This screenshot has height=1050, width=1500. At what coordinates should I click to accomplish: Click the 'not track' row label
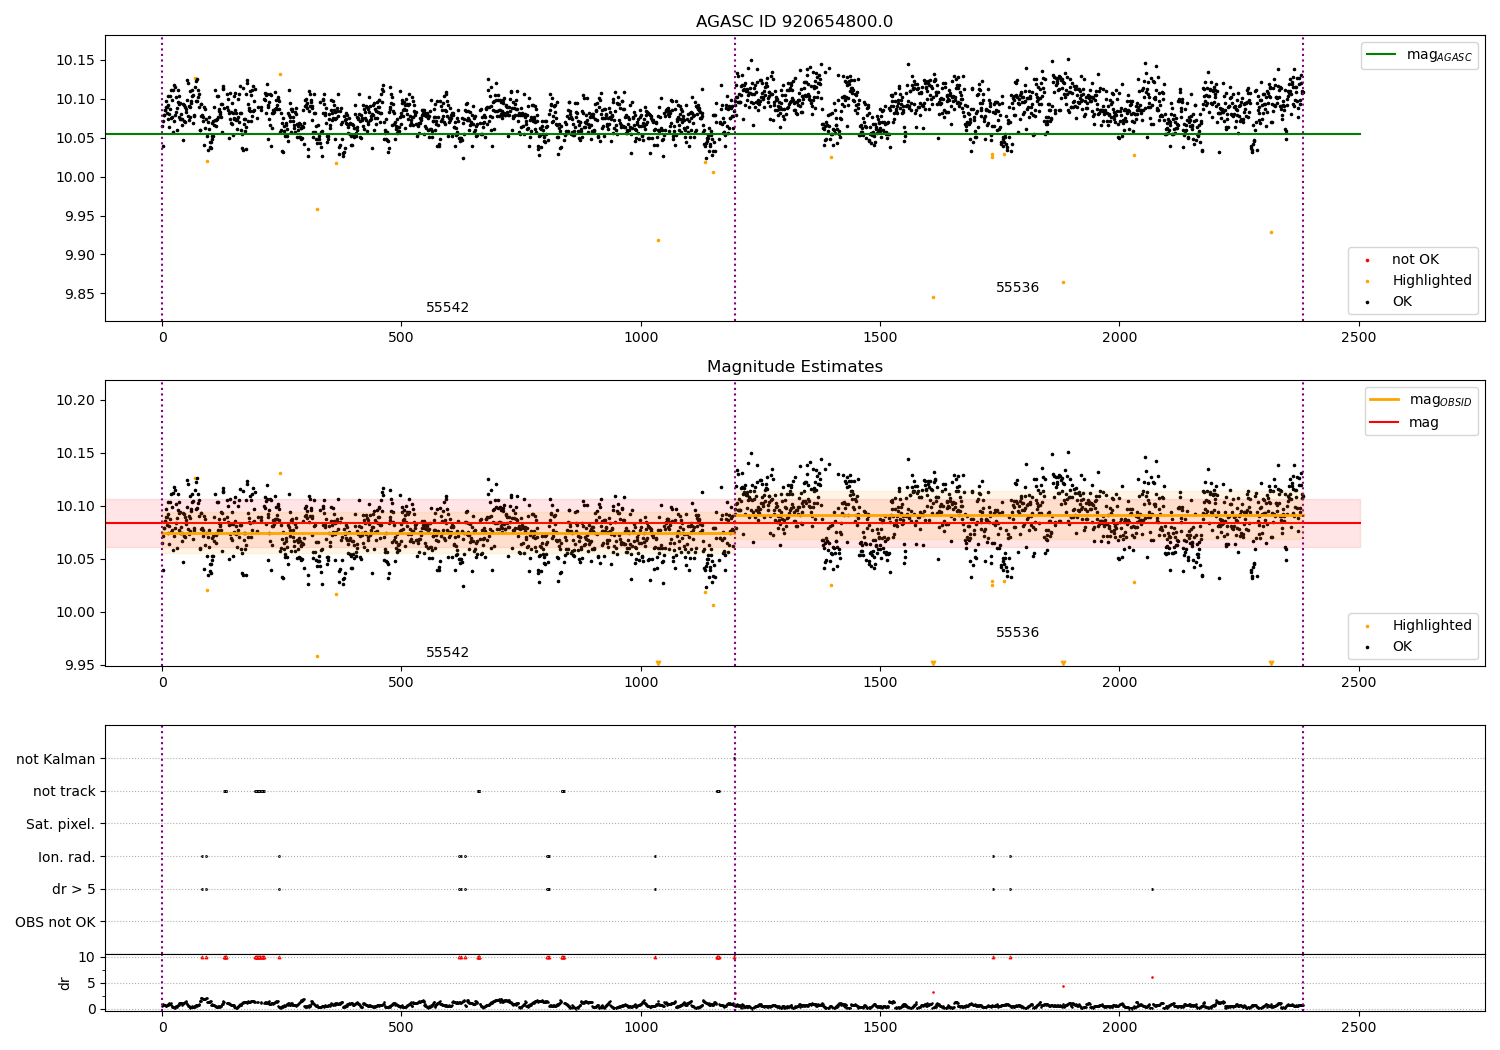coord(64,792)
